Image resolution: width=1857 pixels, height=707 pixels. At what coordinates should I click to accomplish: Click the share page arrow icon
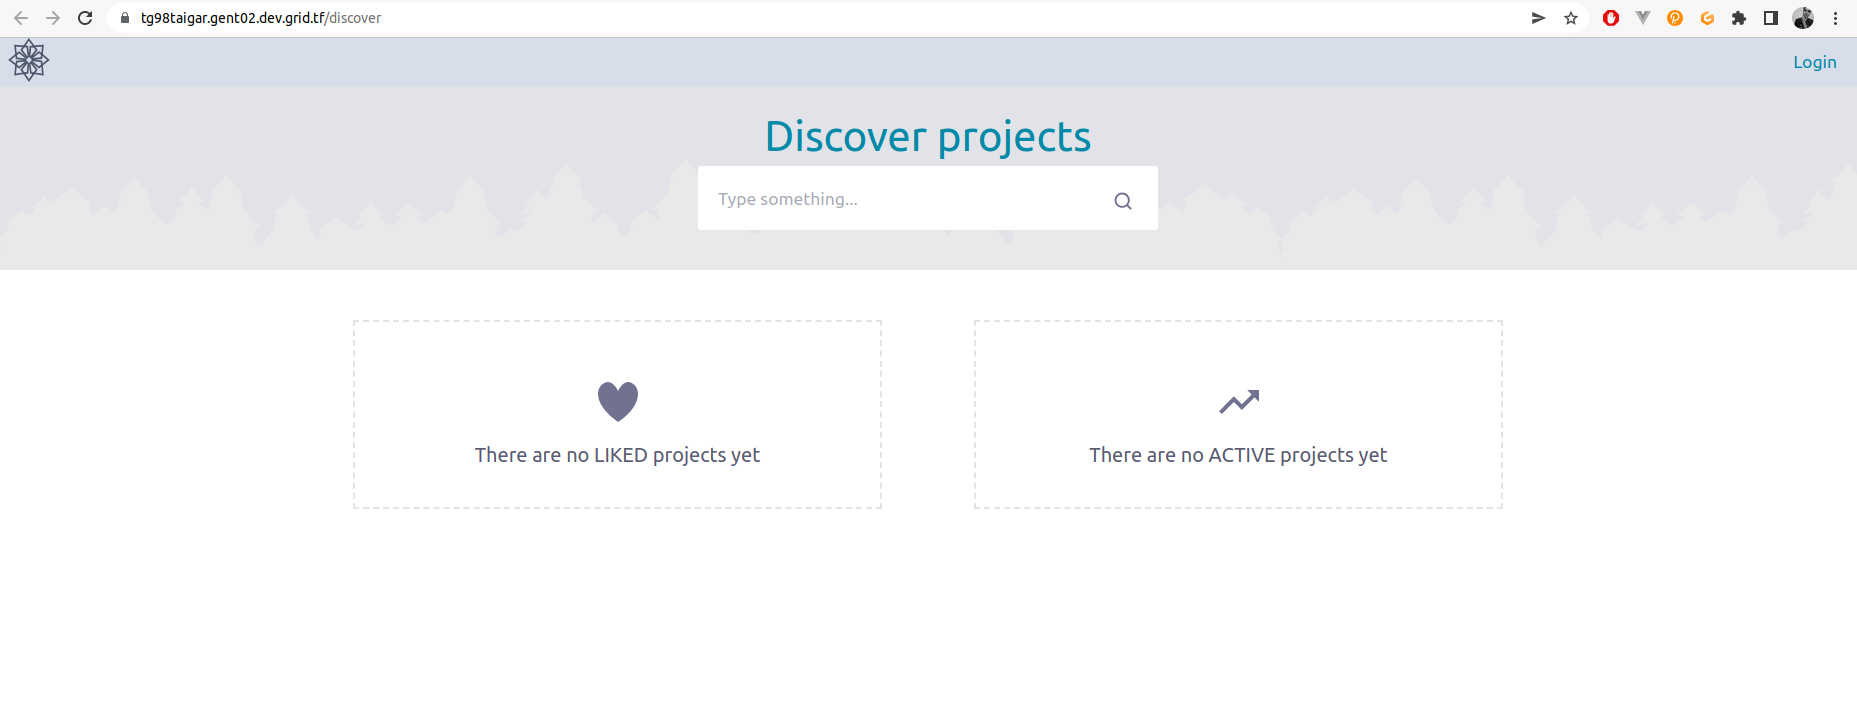point(1539,18)
